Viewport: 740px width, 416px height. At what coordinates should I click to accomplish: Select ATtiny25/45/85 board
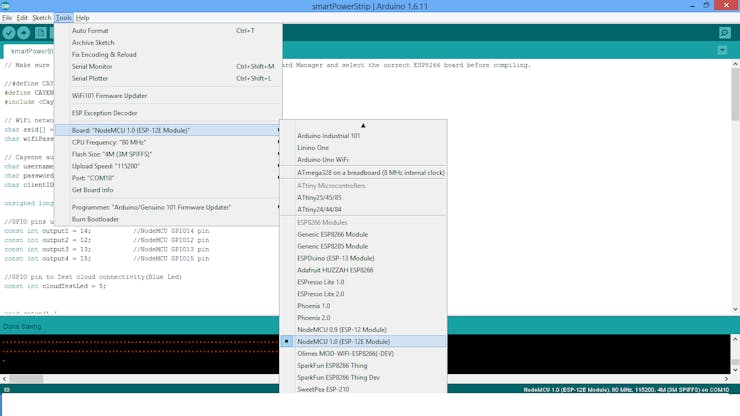[363, 197]
